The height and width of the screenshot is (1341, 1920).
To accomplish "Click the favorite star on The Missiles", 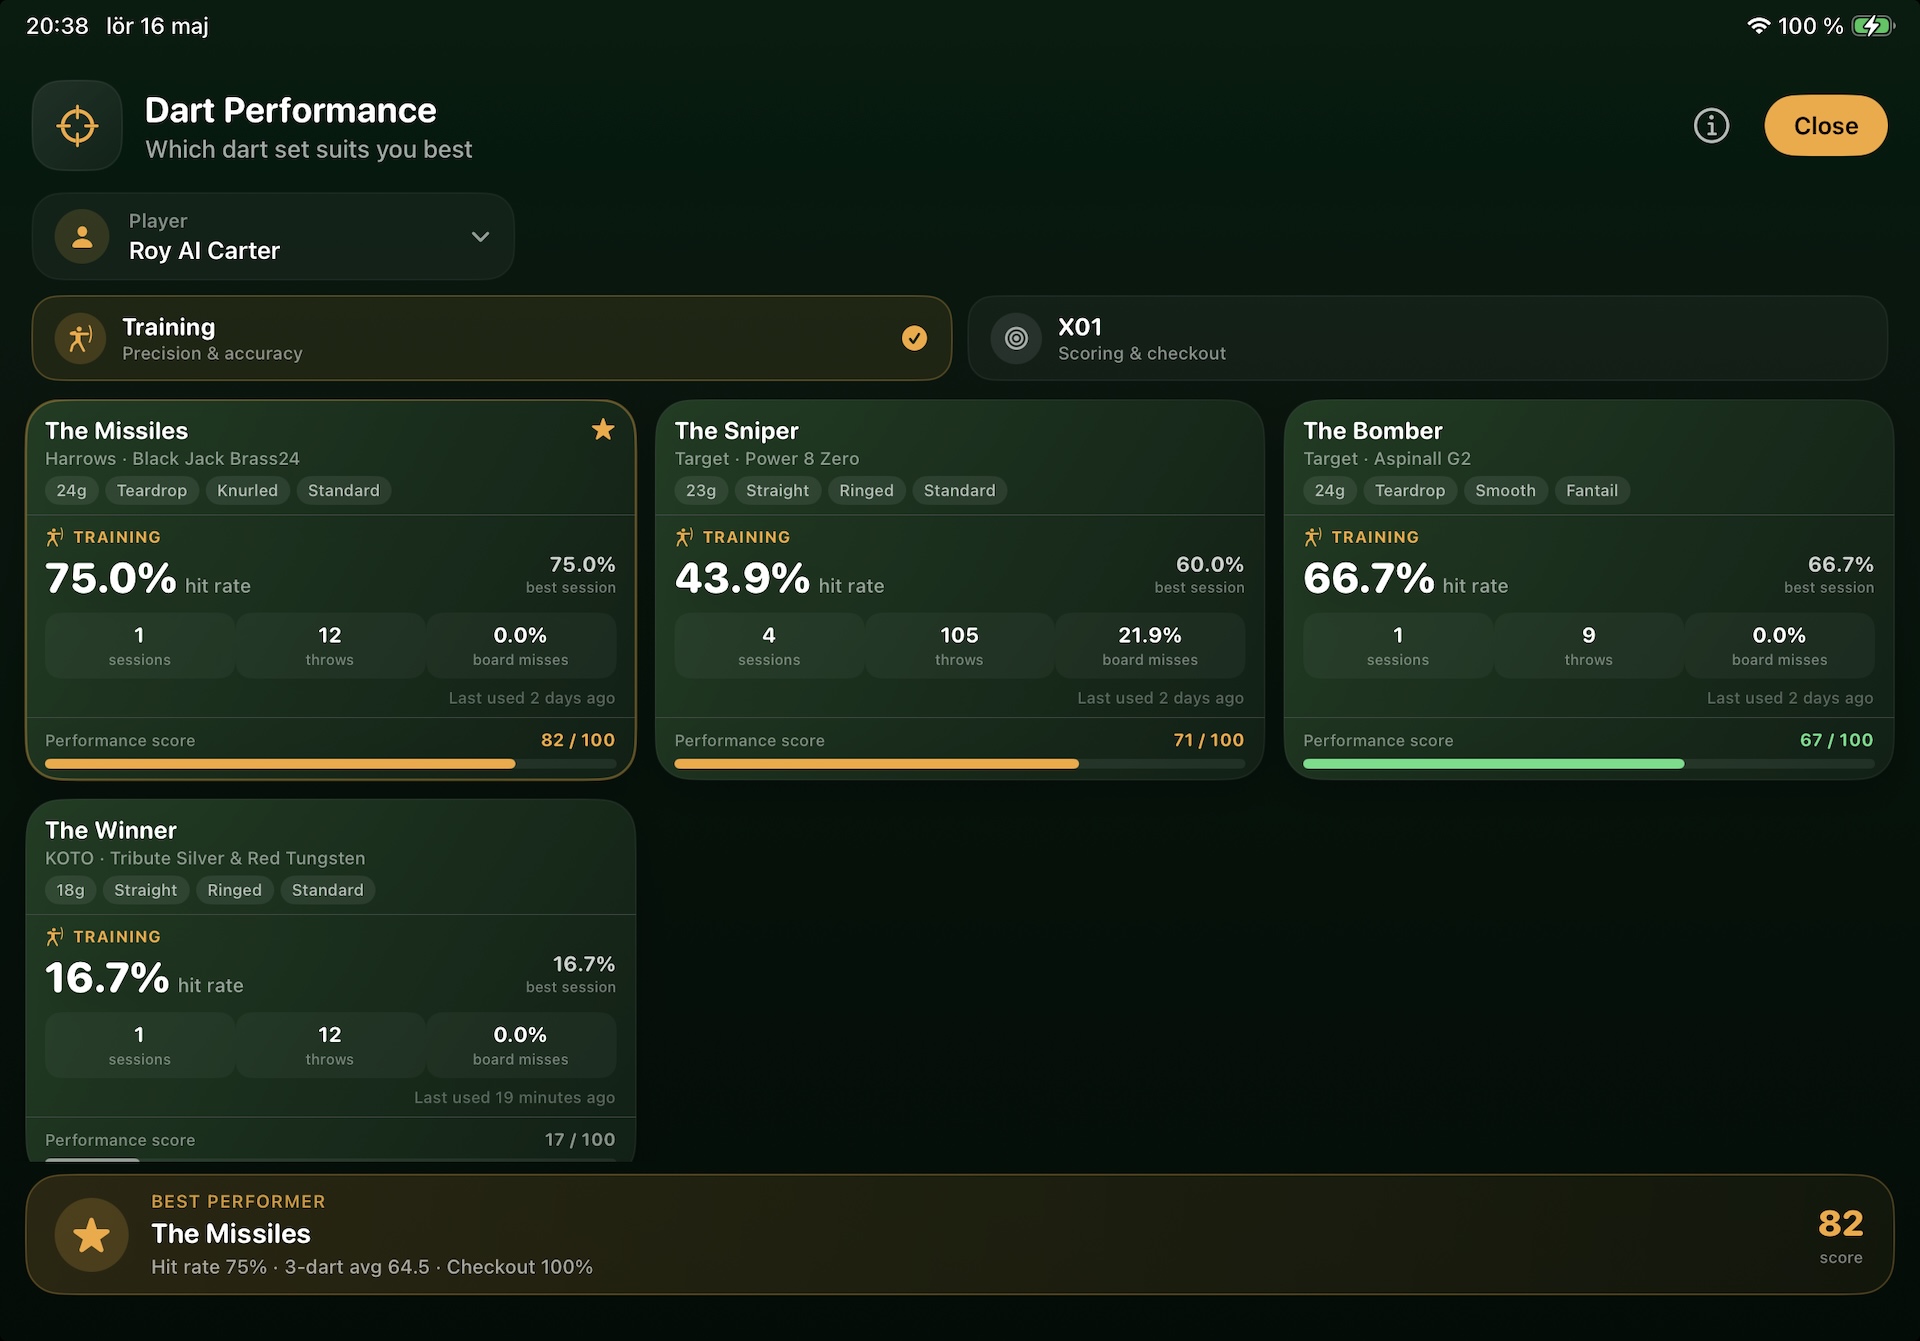I will coord(603,430).
